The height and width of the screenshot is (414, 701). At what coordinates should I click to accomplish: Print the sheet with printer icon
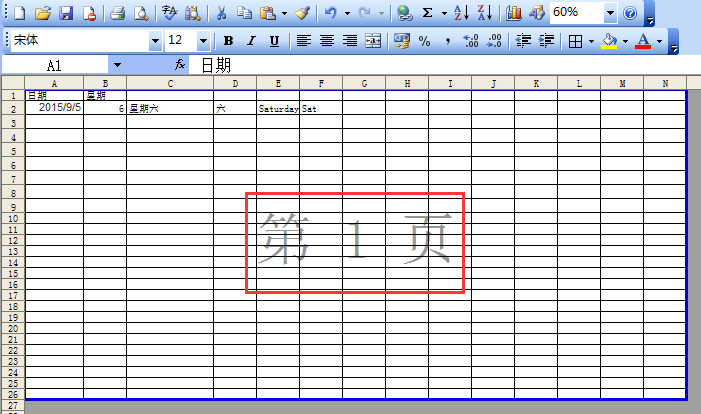(x=118, y=13)
